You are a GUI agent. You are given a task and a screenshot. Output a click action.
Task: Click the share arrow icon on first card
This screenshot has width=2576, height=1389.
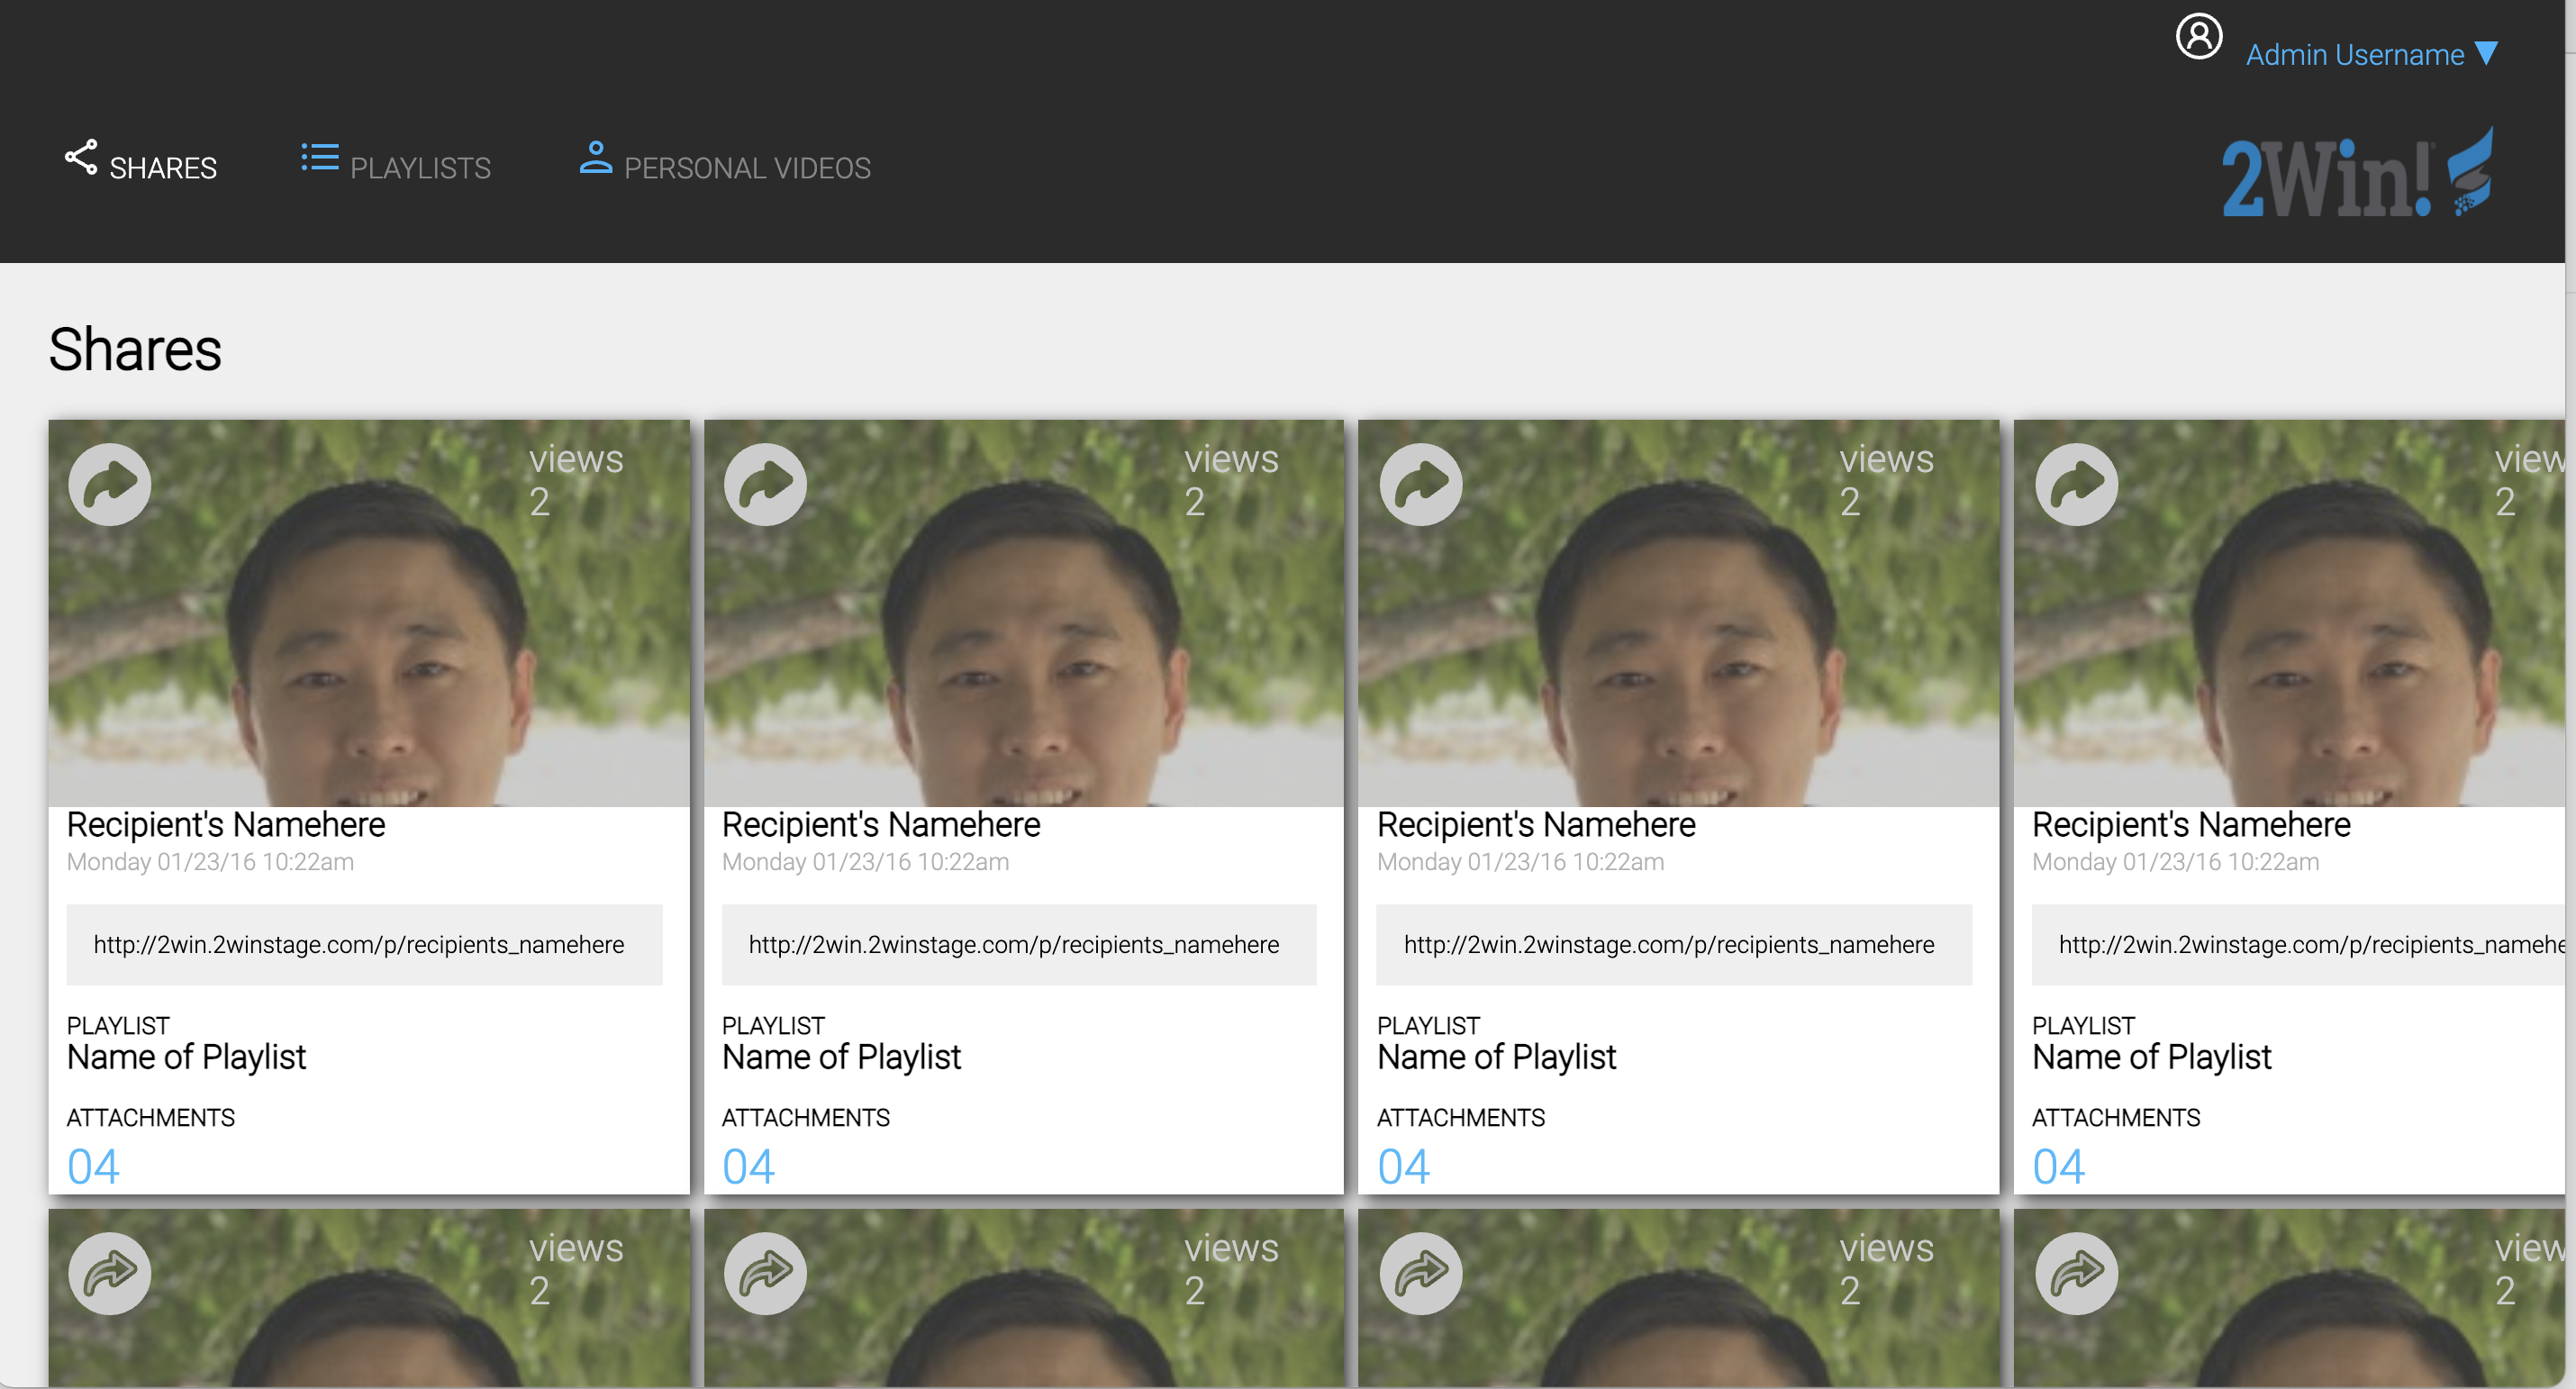[x=110, y=485]
